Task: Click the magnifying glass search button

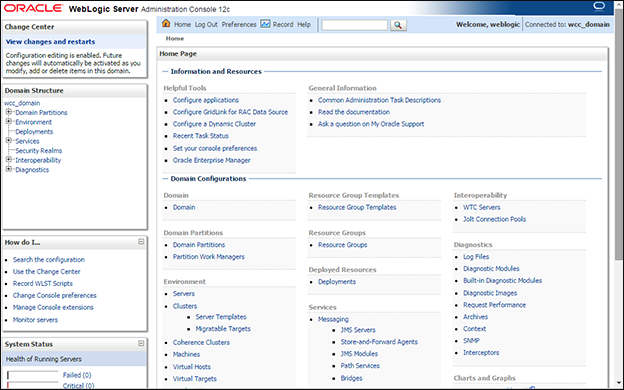Action: [398, 25]
